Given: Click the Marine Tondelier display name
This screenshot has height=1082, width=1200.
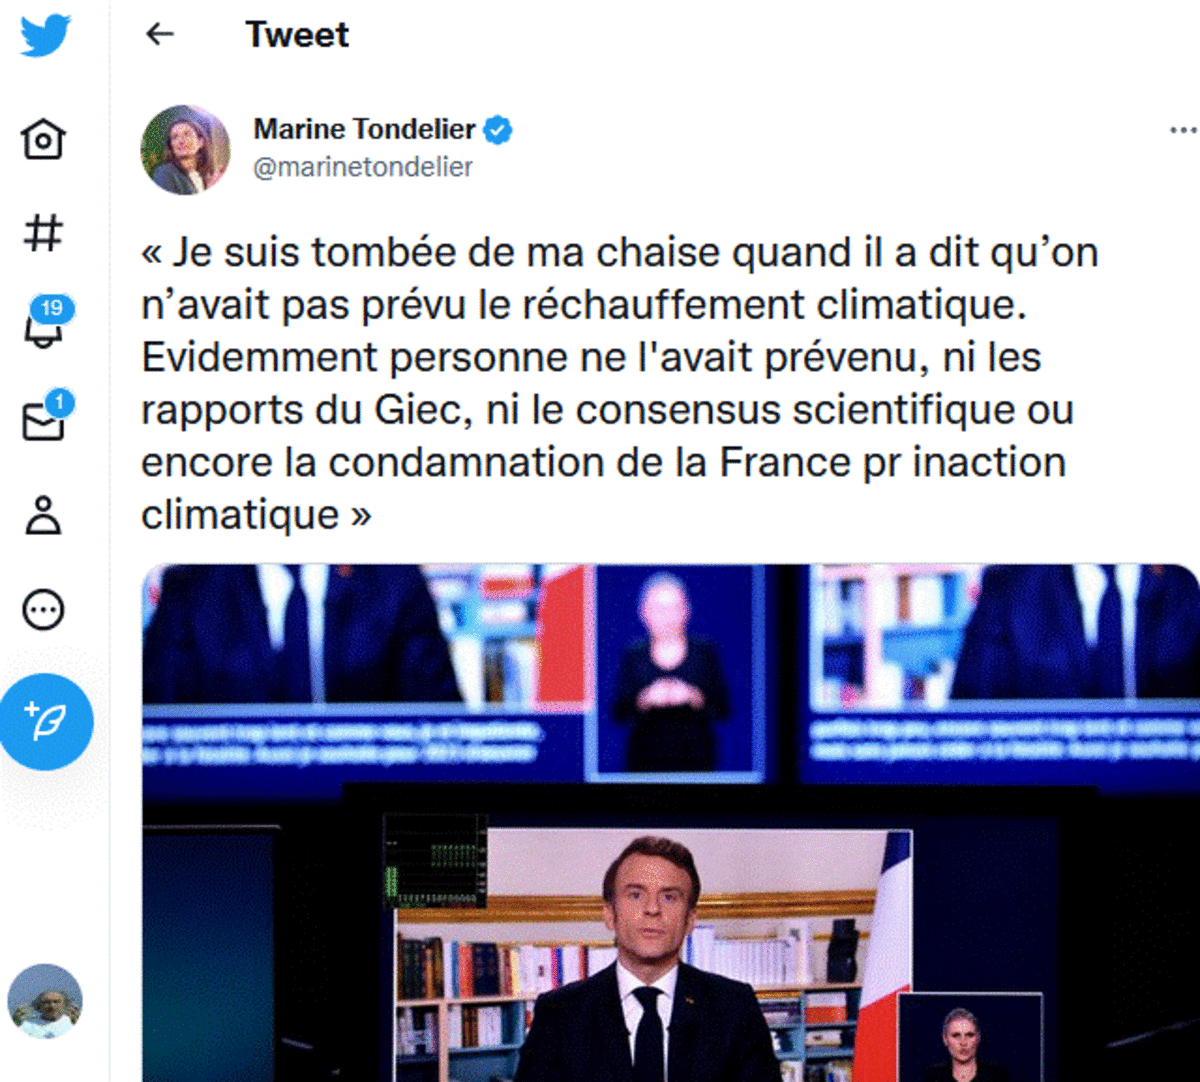Looking at the screenshot, I should point(364,129).
